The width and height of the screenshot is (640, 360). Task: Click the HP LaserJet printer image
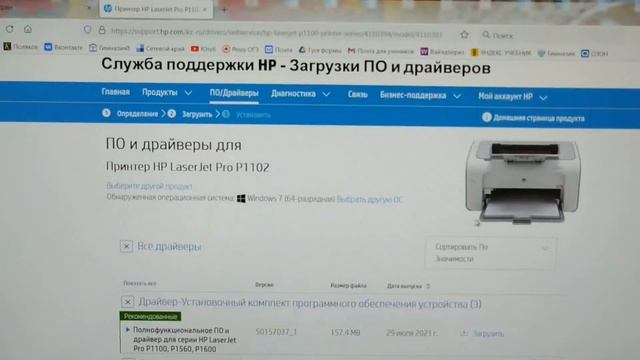(523, 181)
